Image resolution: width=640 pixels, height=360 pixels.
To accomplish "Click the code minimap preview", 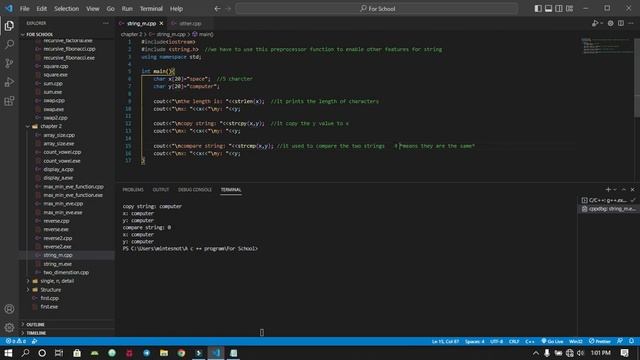I will click(607, 47).
